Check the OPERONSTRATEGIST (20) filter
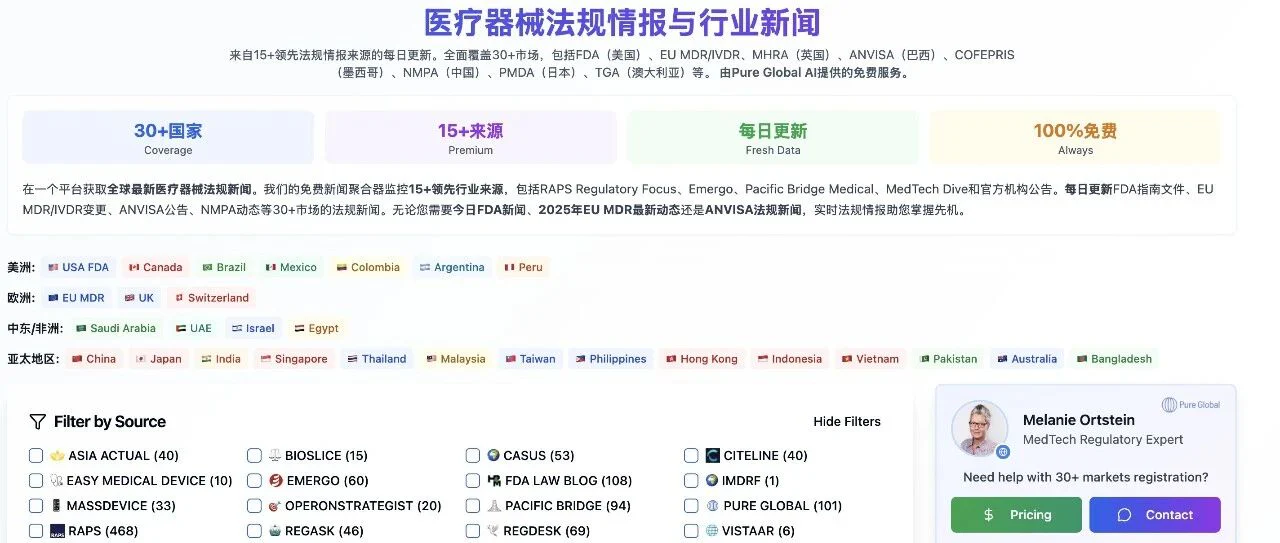Screen dimensions: 1280x543 pos(254,506)
